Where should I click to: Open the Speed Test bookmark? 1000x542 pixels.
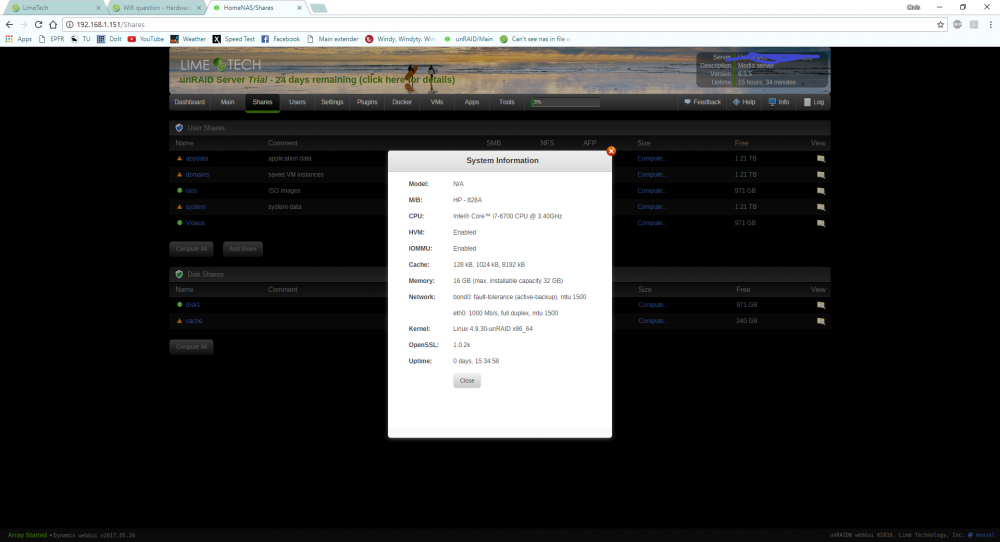[x=233, y=39]
